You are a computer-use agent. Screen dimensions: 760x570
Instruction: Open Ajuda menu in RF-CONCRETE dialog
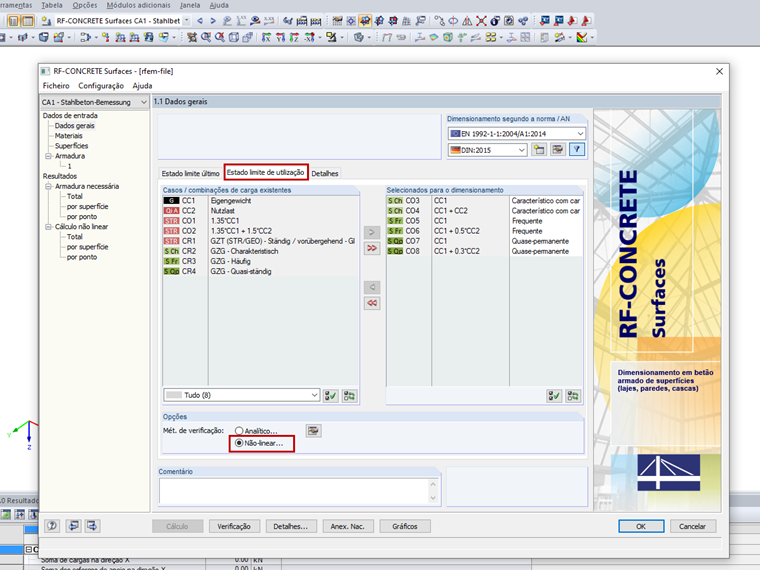click(142, 86)
